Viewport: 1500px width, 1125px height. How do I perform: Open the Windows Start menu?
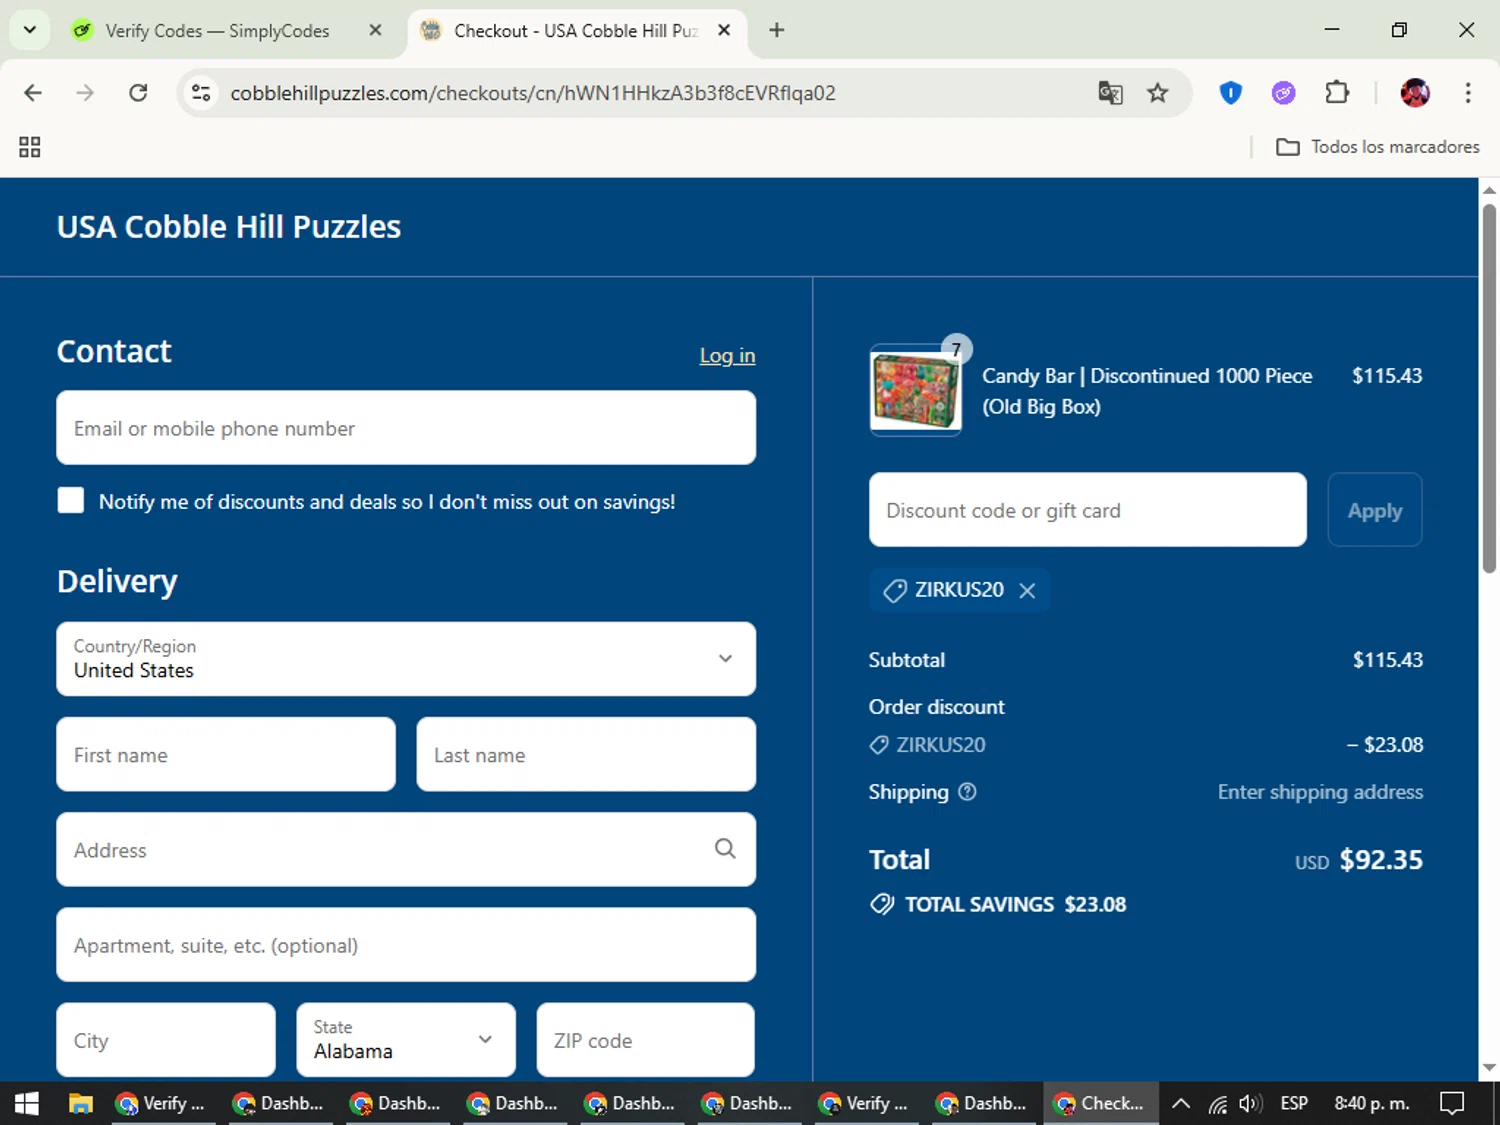[27, 1103]
